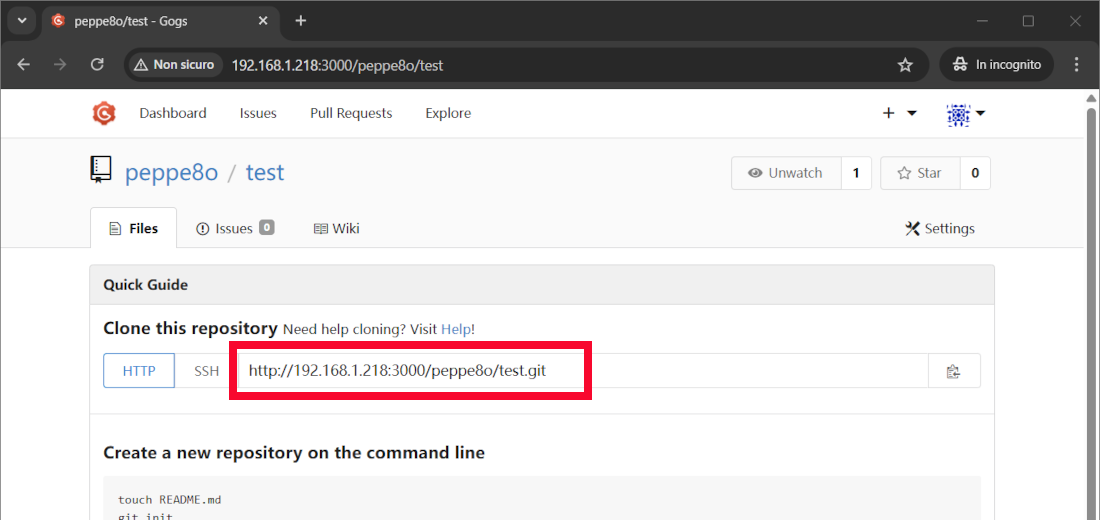Open the Wiki tab
The height and width of the screenshot is (520, 1100).
tap(336, 228)
